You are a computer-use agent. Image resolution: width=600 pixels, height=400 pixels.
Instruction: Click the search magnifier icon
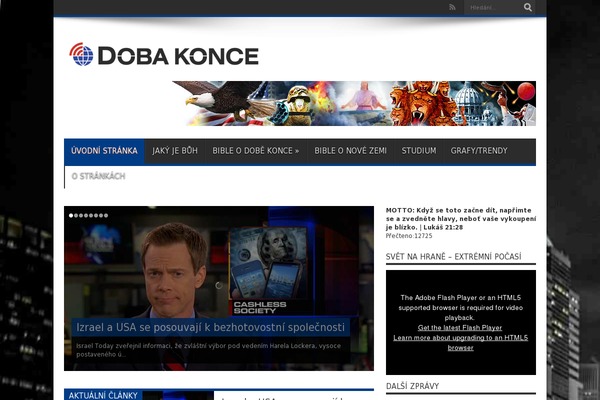[x=527, y=8]
